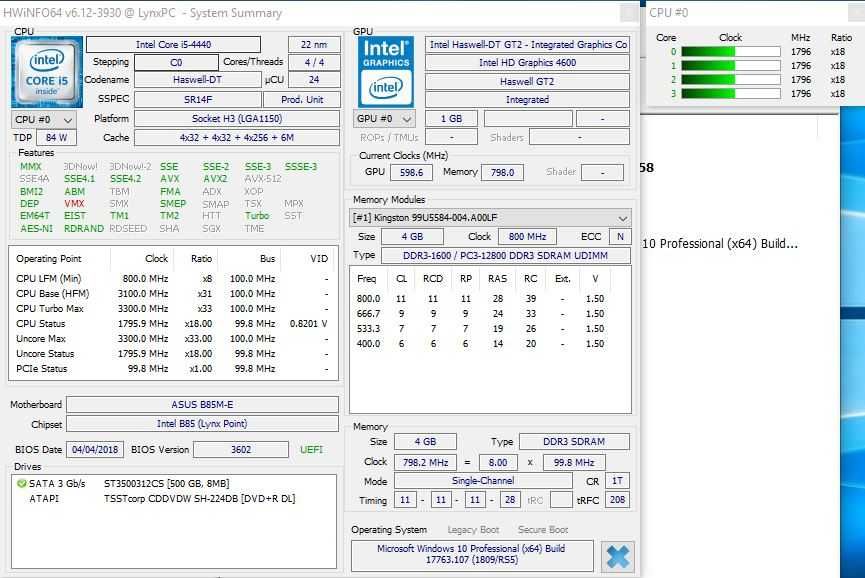Click the module clock 800 MHz field

(x=527, y=237)
